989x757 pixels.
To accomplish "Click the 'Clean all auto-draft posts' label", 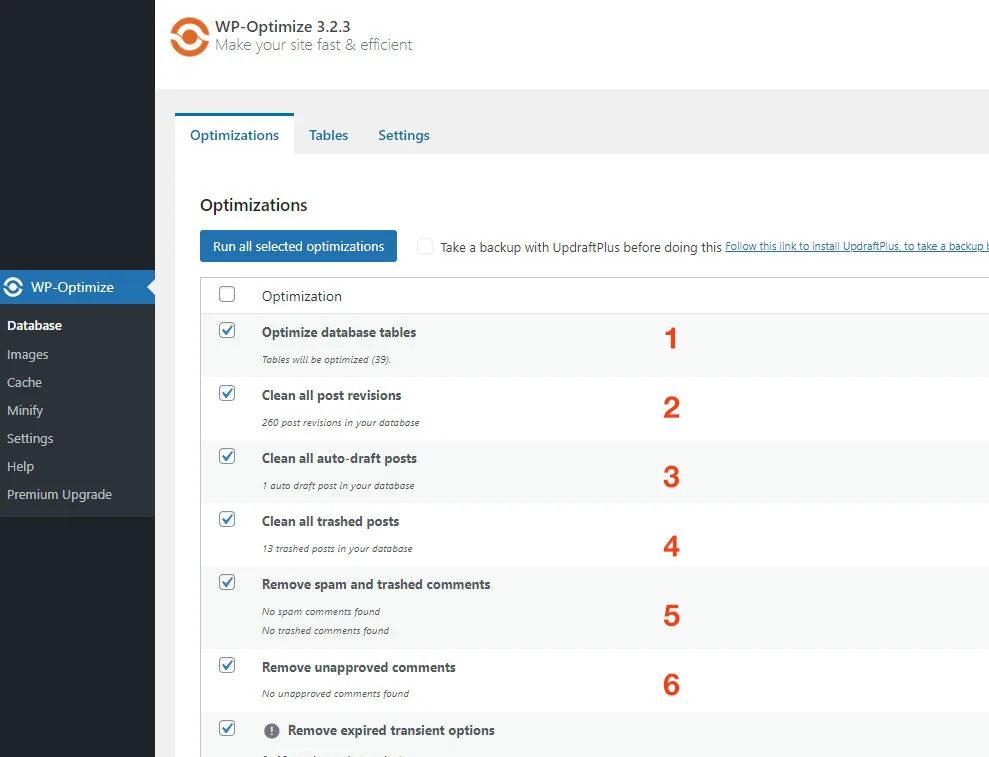I will 339,459.
